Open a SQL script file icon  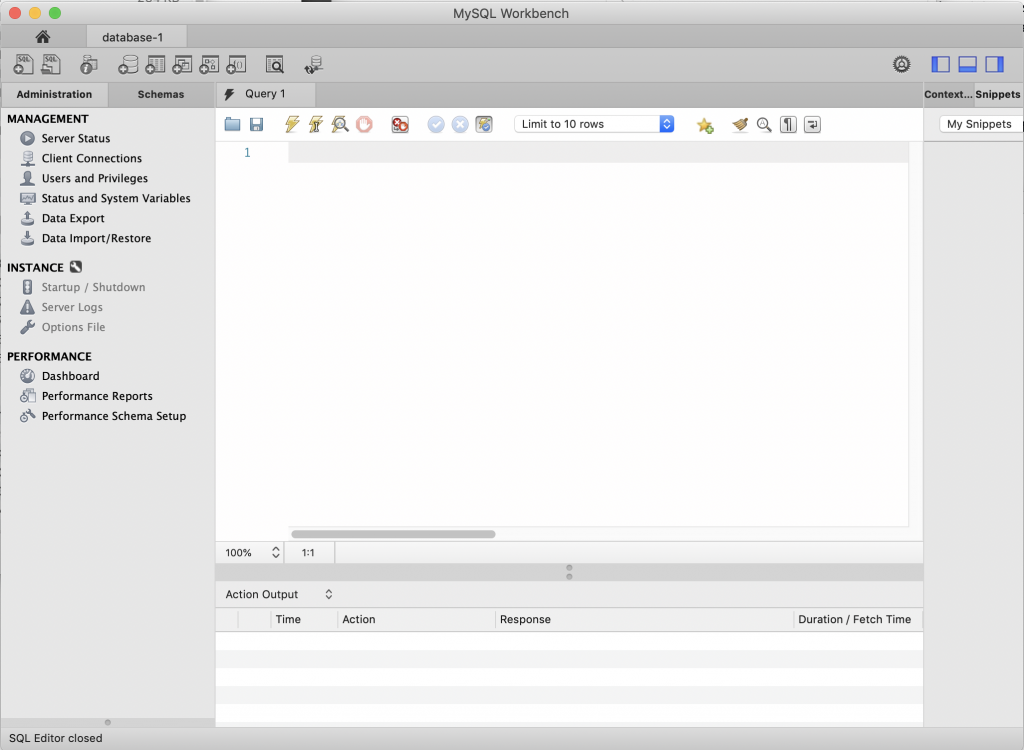pos(51,65)
